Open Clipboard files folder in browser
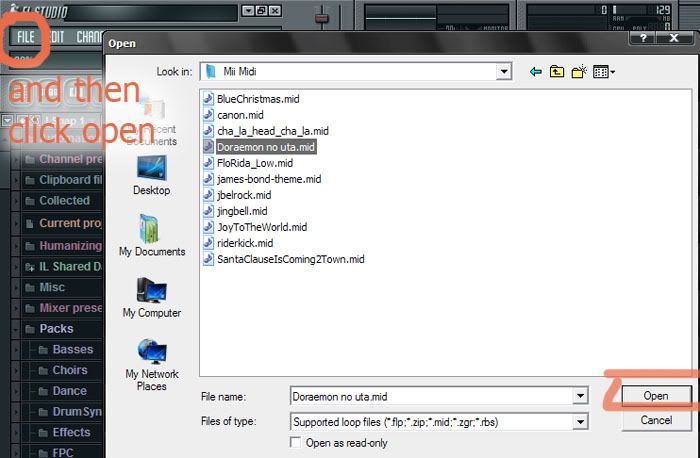 (x=62, y=180)
